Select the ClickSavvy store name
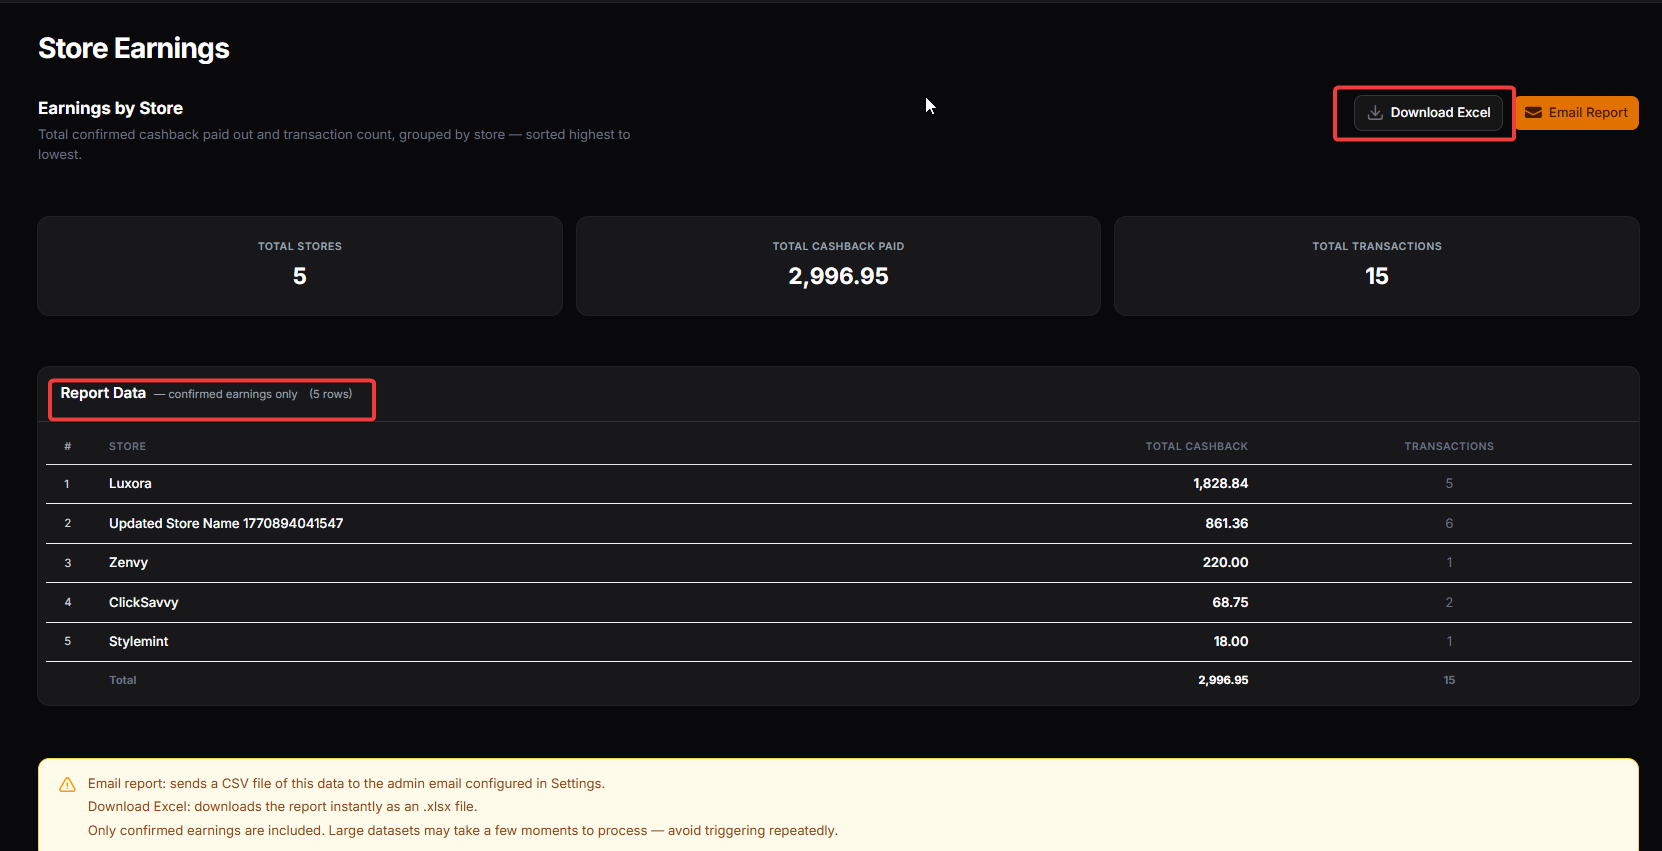The width and height of the screenshot is (1662, 851). (143, 603)
